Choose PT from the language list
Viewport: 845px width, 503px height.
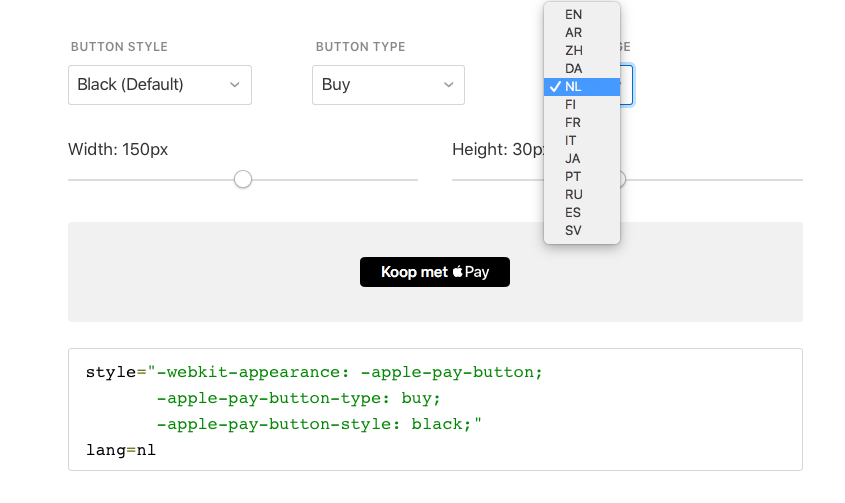[581, 176]
